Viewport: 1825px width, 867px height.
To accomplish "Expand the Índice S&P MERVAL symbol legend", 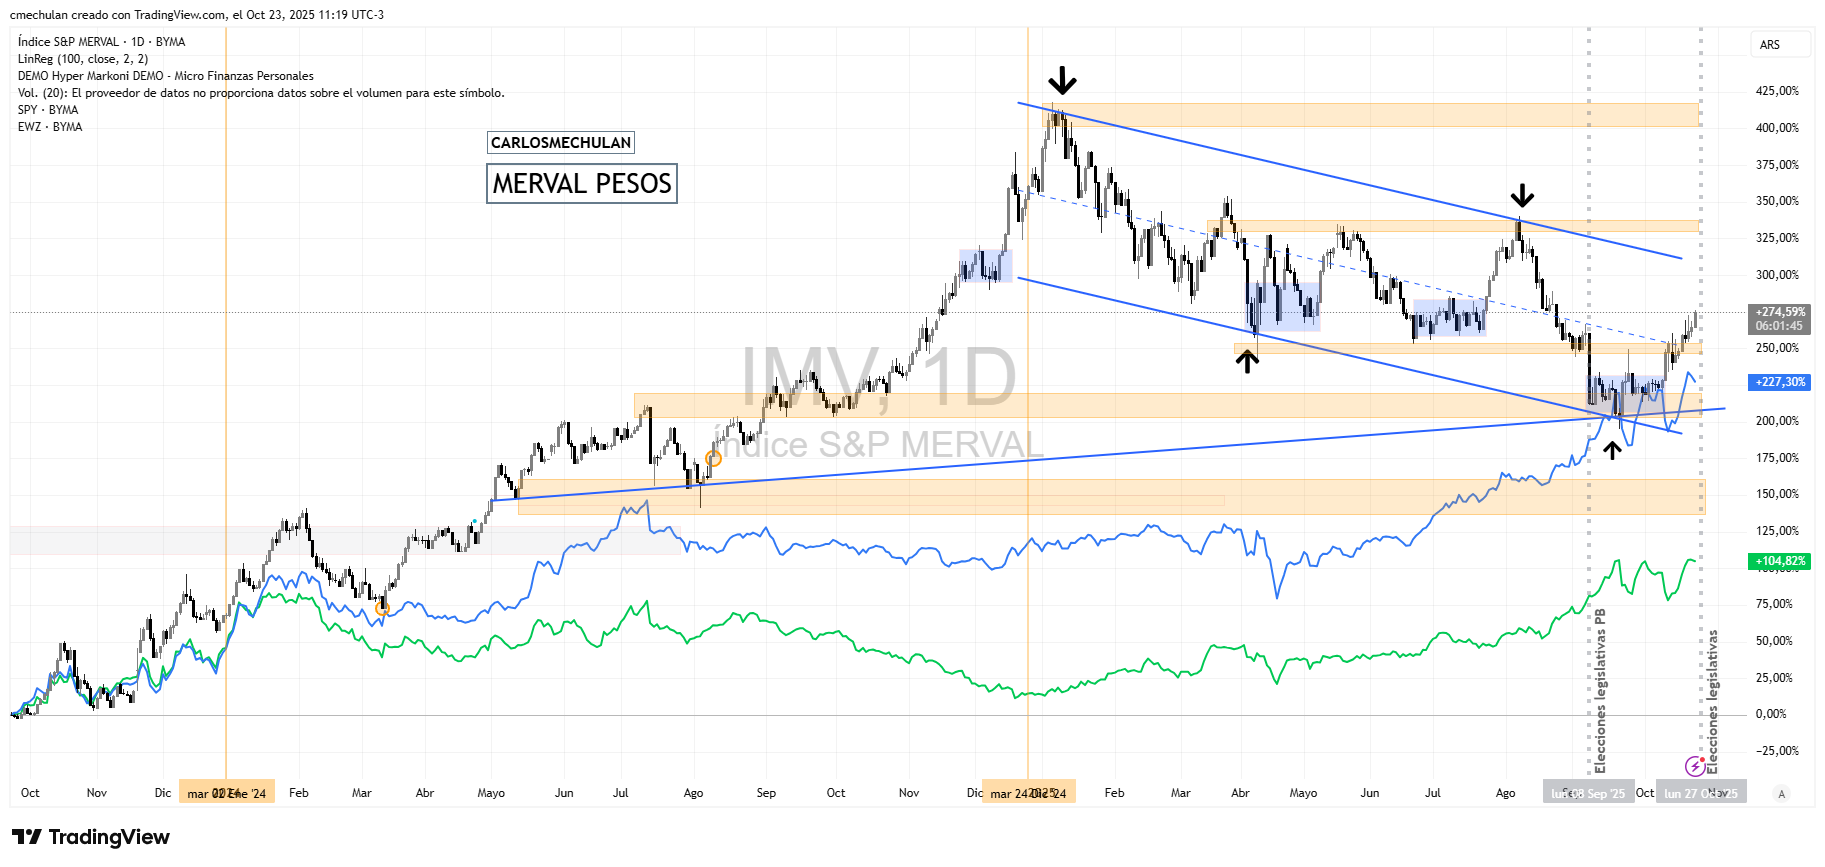I will pos(101,42).
